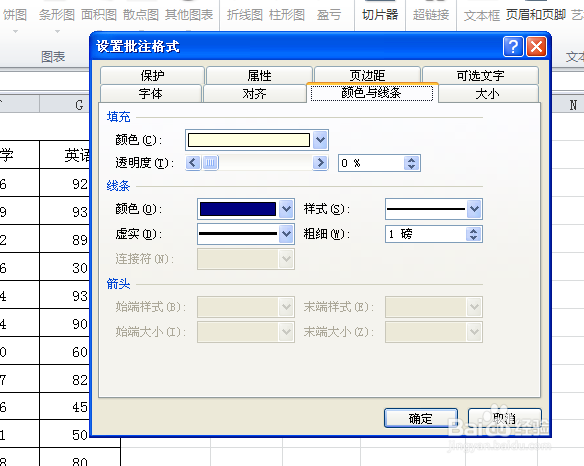The width and height of the screenshot is (584, 466).
Task: Select spreadsheet cell containing 92
Action: pyautogui.click(x=64, y=183)
